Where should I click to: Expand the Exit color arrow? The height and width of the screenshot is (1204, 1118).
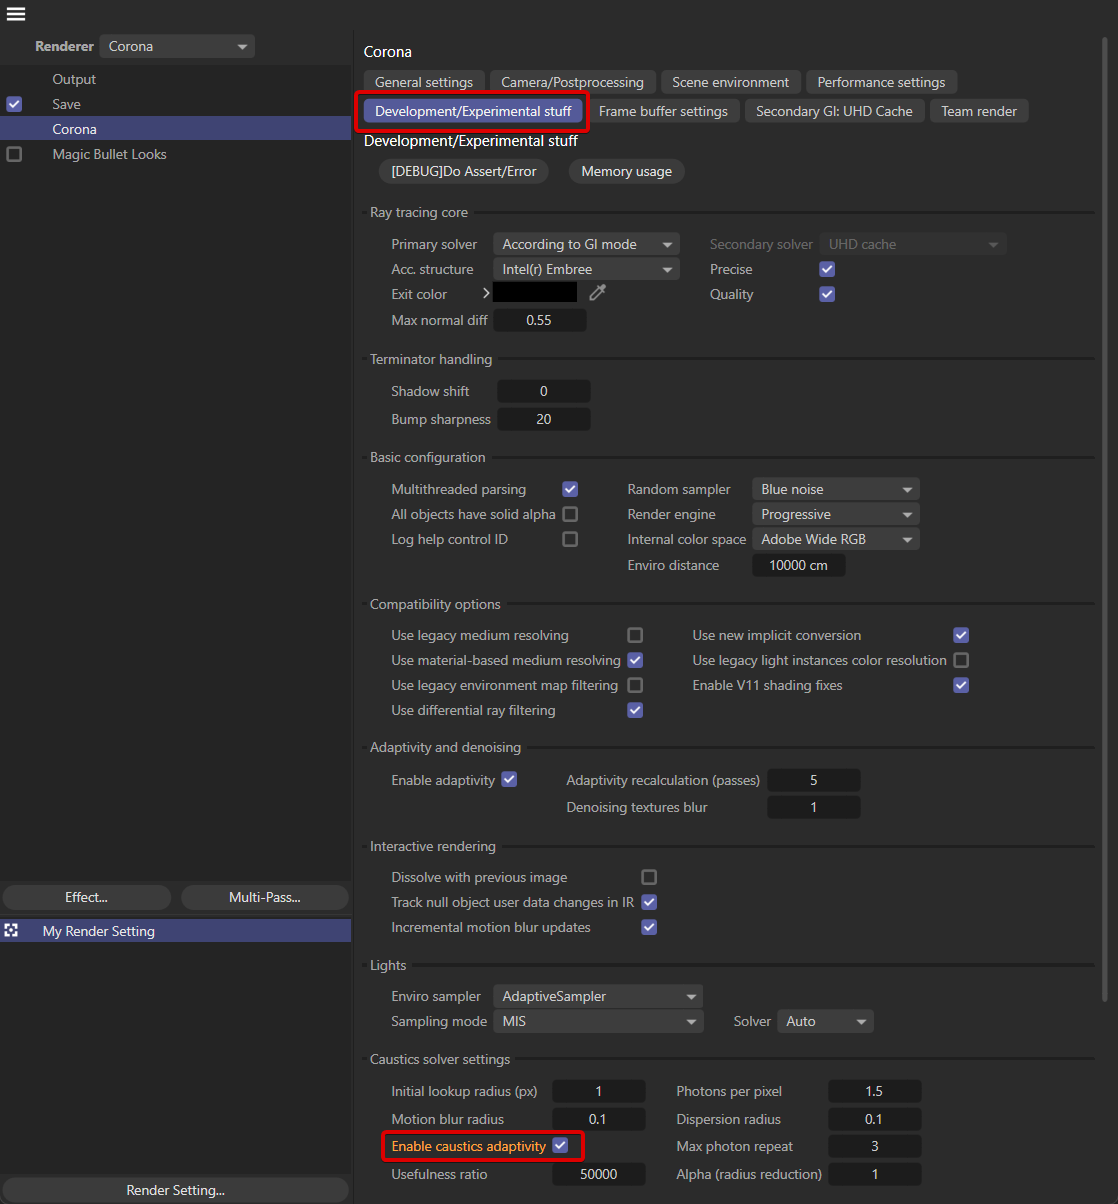click(486, 294)
